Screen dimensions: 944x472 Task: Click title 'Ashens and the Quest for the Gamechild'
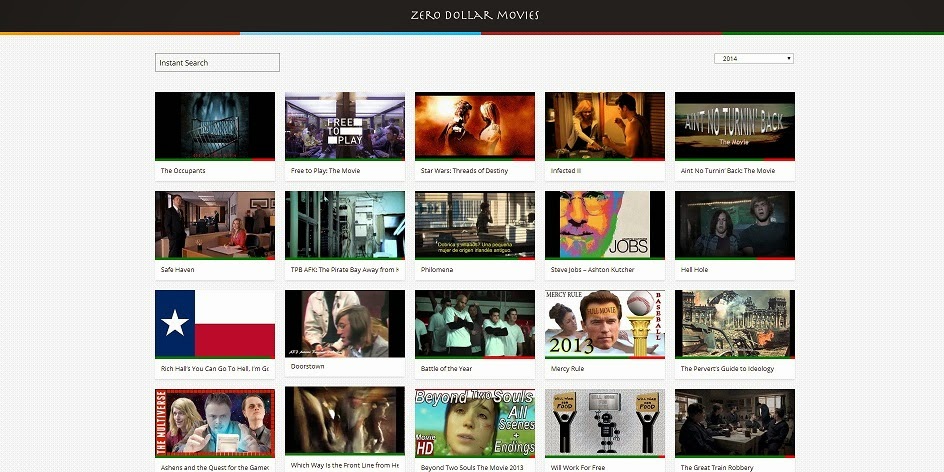click(x=214, y=467)
